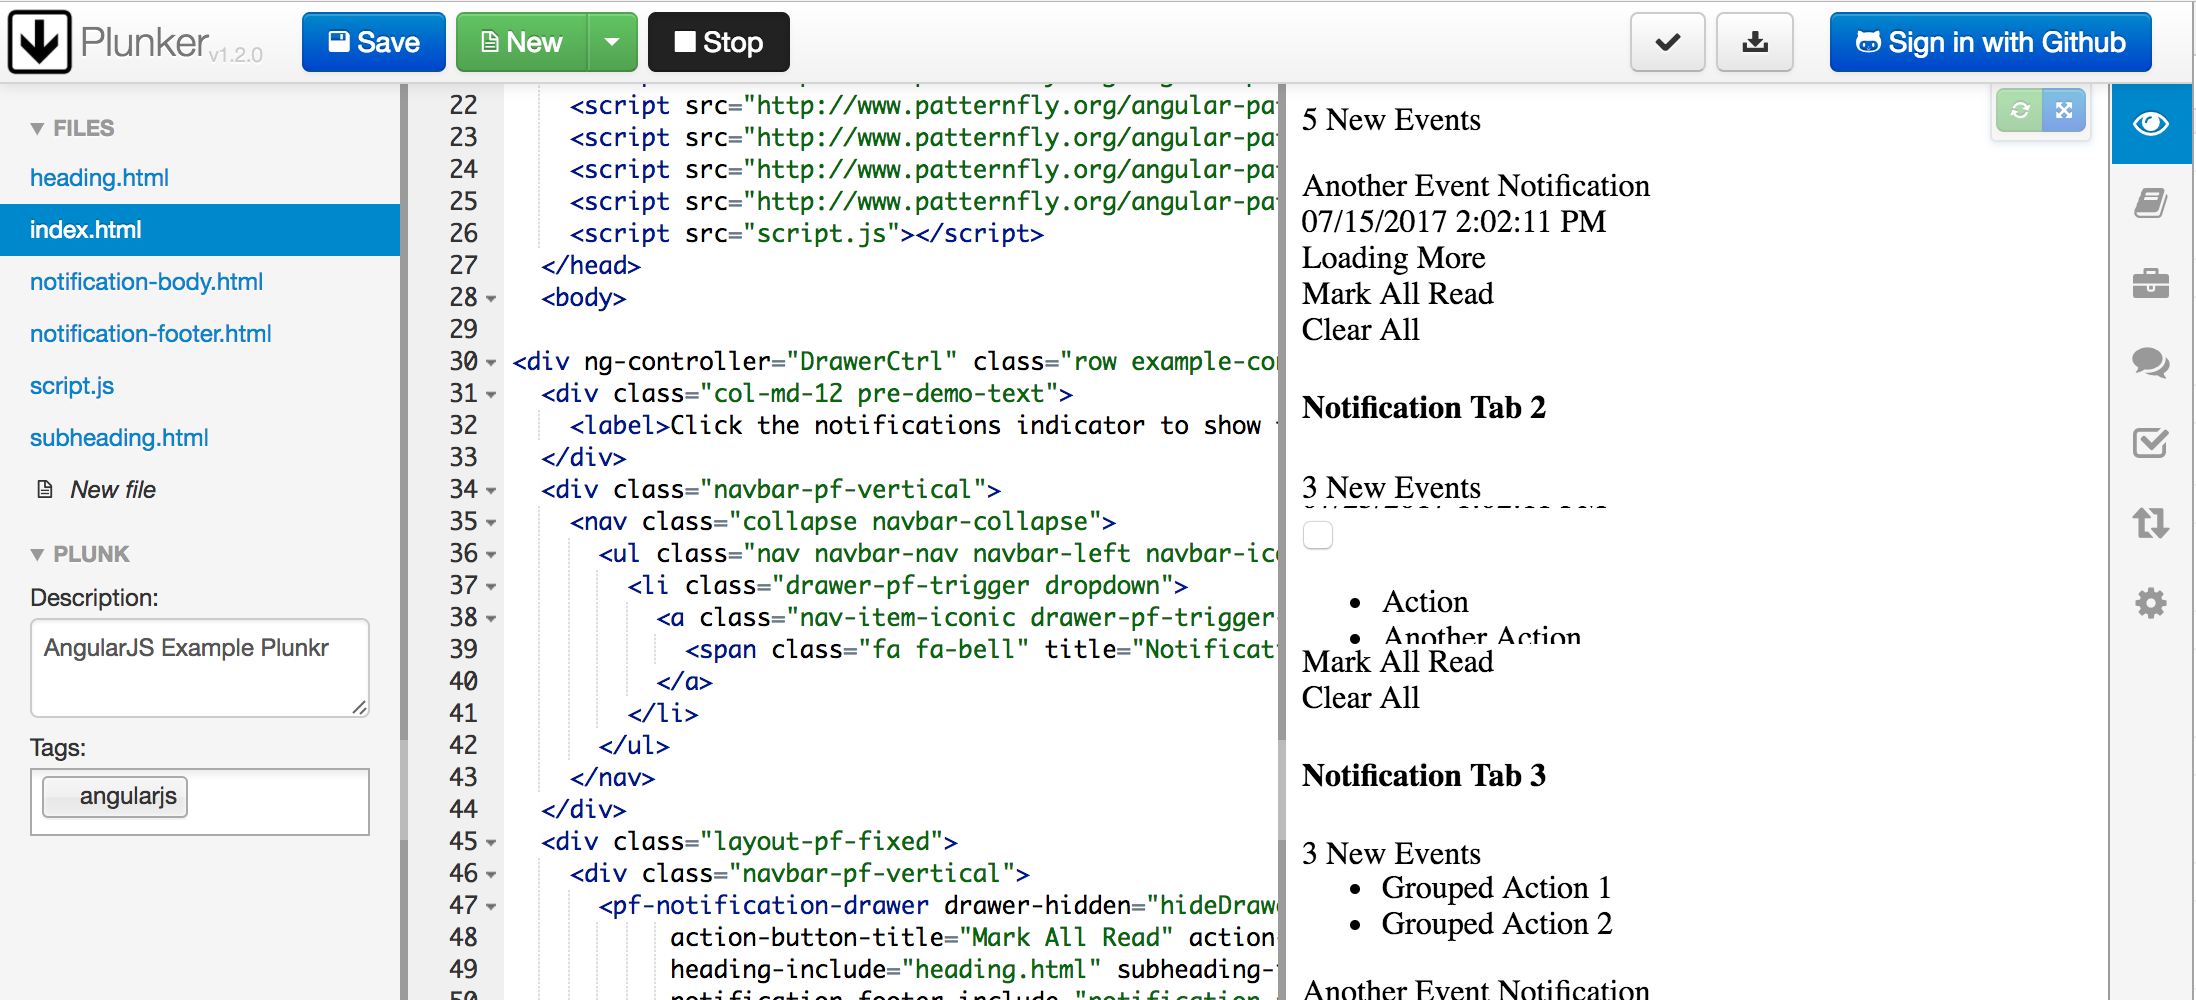Click the checkmark toolbar button
The width and height of the screenshot is (2196, 1000).
pyautogui.click(x=1668, y=42)
